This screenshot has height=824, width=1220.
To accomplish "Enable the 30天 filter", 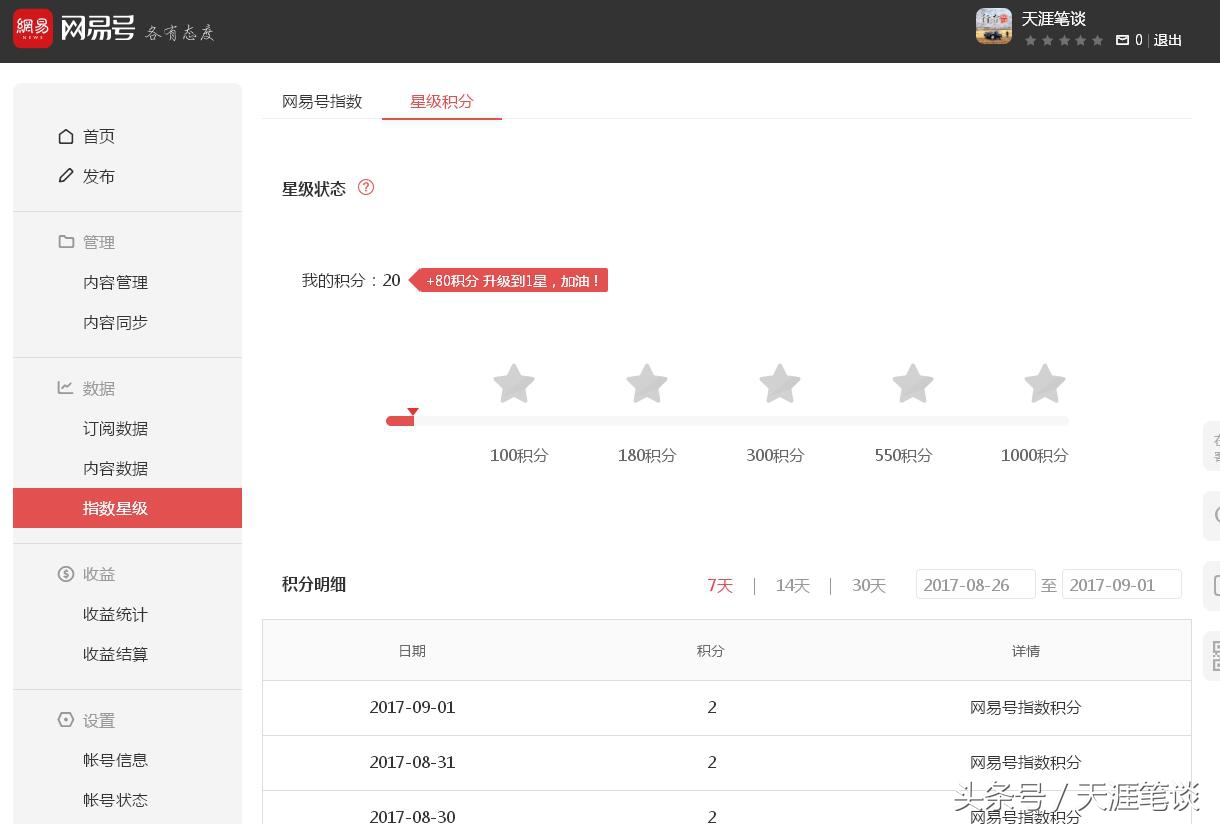I will 868,585.
